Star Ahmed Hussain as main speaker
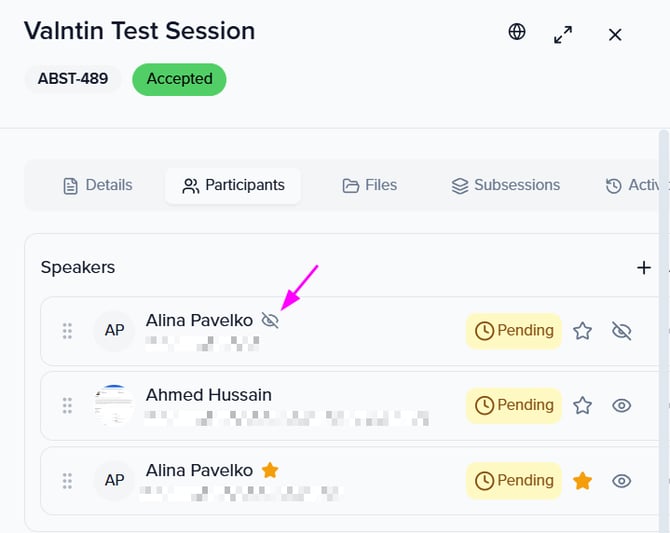The height and width of the screenshot is (533, 670). pos(583,405)
